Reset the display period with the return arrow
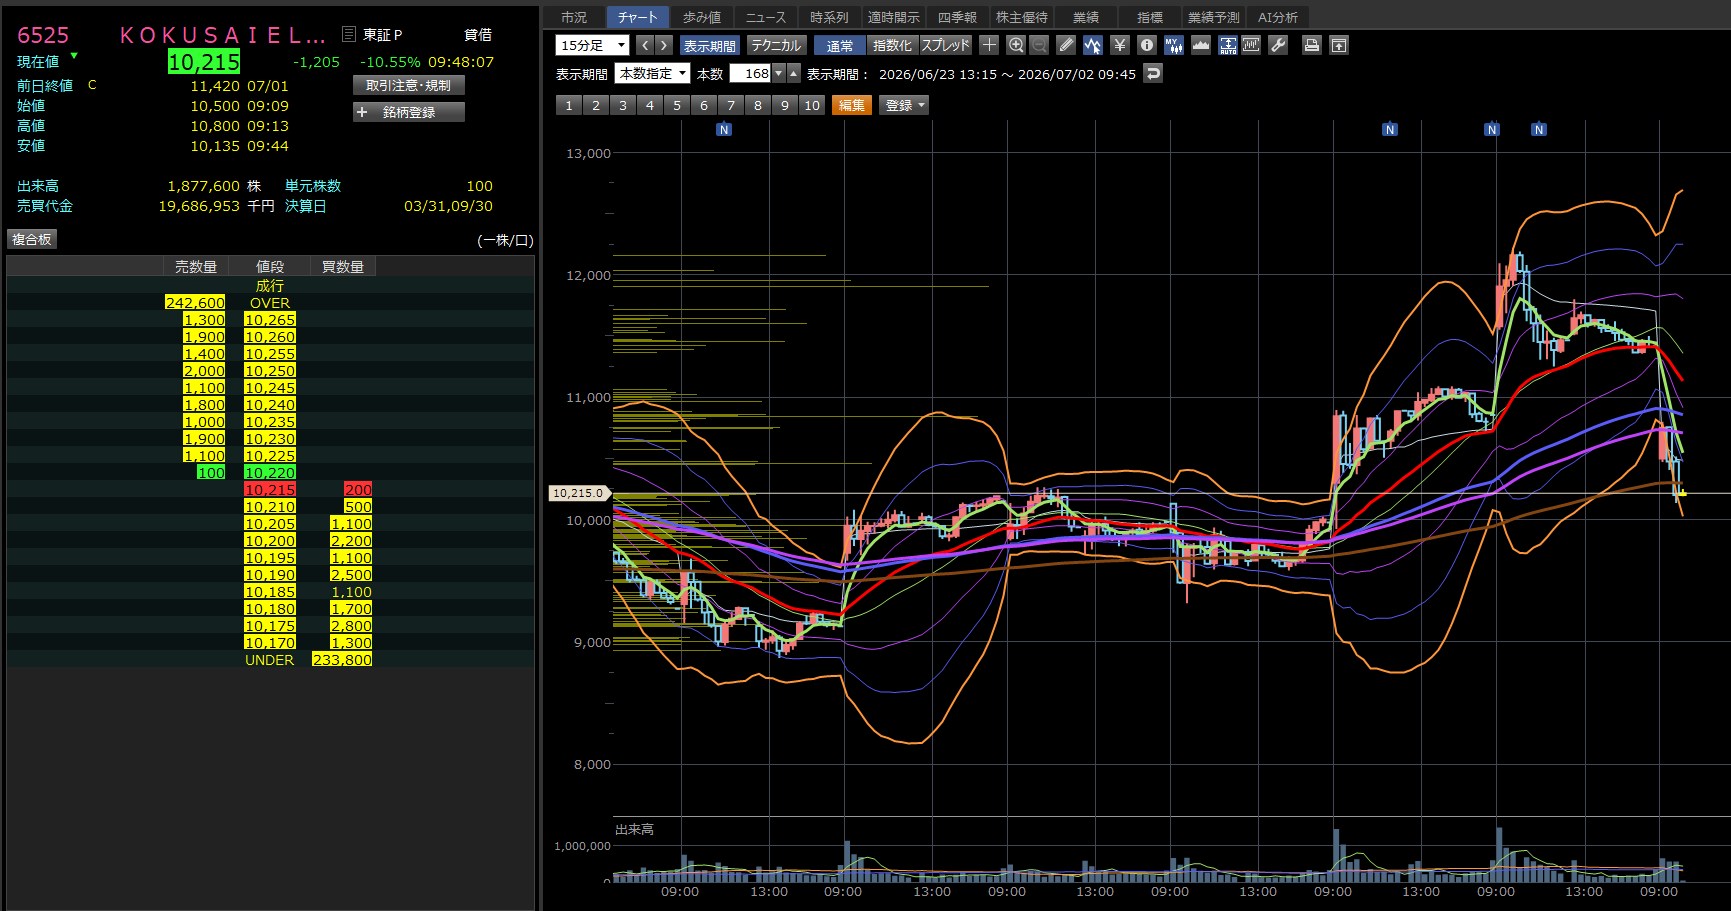Viewport: 1731px width, 911px height. click(1153, 73)
